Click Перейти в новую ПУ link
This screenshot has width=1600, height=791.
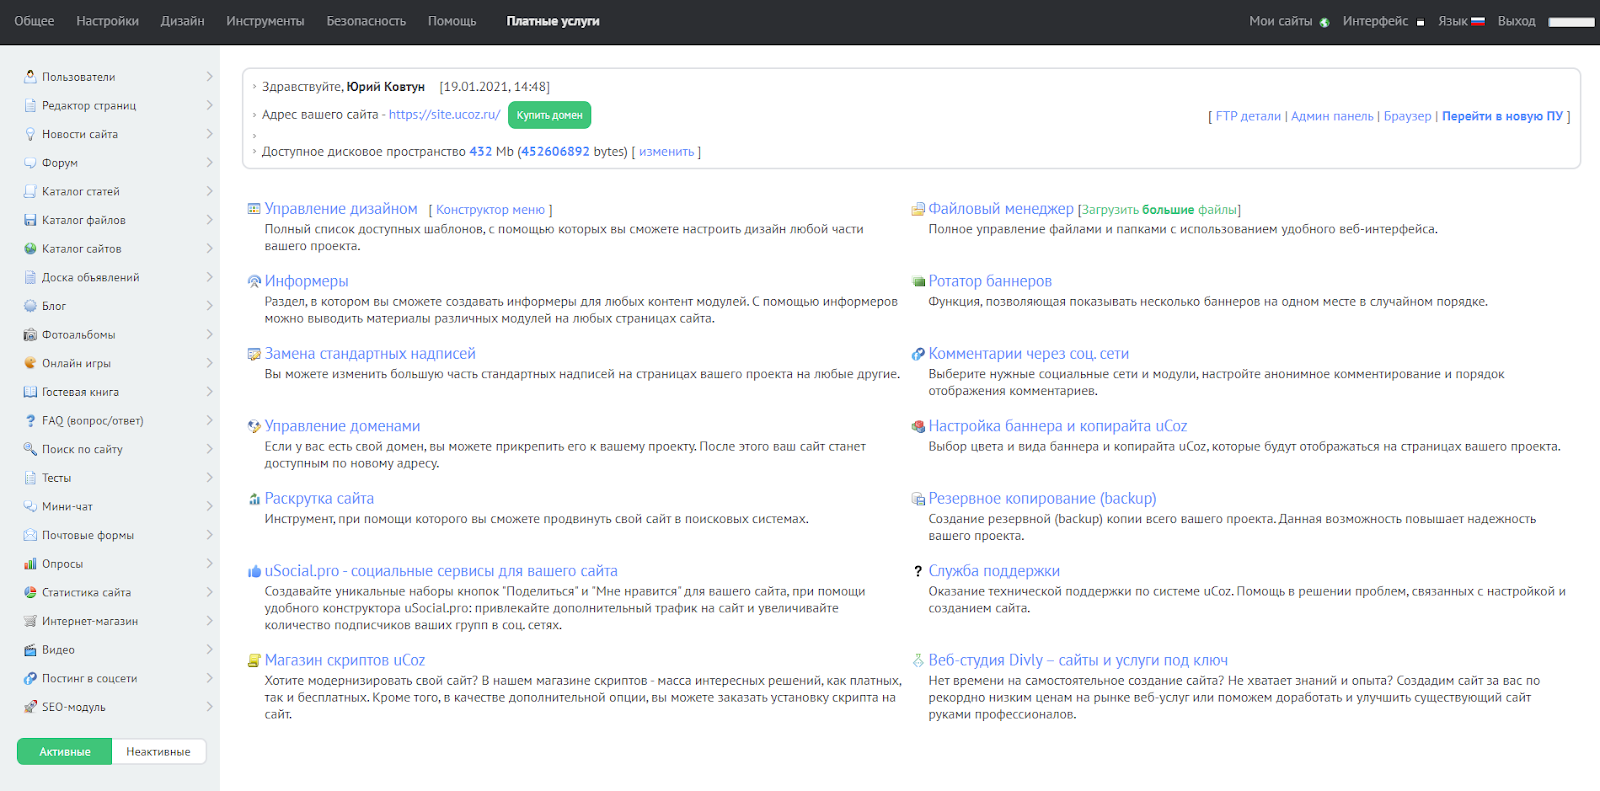click(1502, 116)
